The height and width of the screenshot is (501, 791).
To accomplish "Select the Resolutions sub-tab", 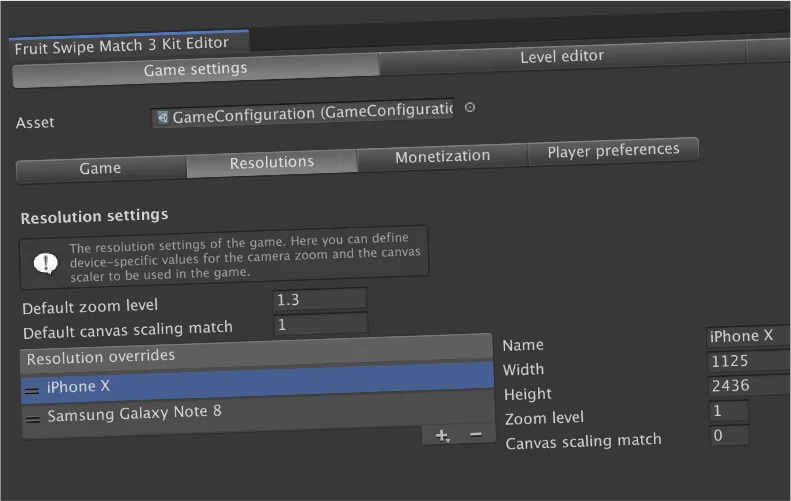I will tap(272, 162).
